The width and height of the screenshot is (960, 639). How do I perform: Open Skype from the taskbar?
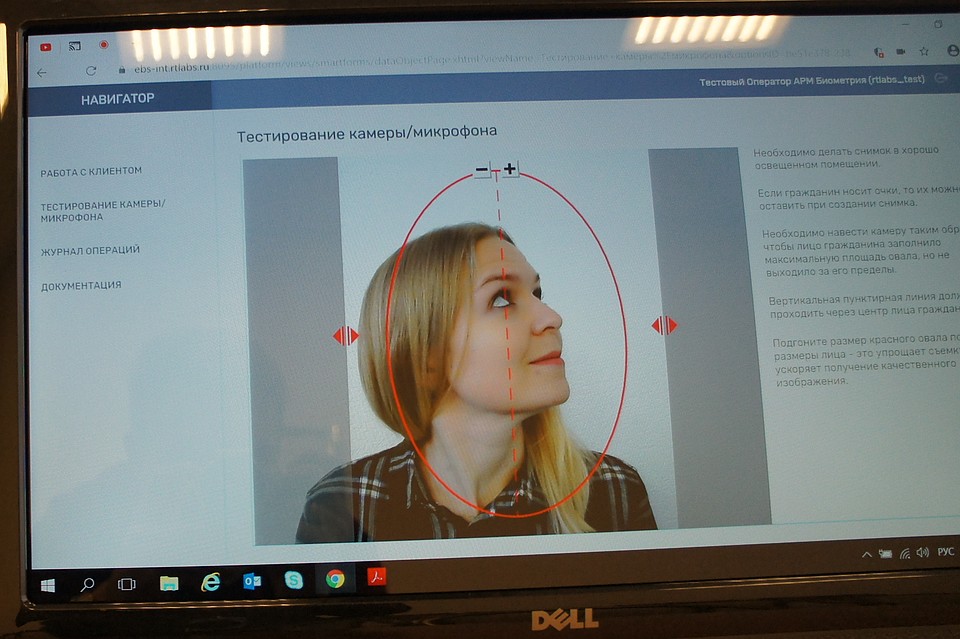(294, 579)
